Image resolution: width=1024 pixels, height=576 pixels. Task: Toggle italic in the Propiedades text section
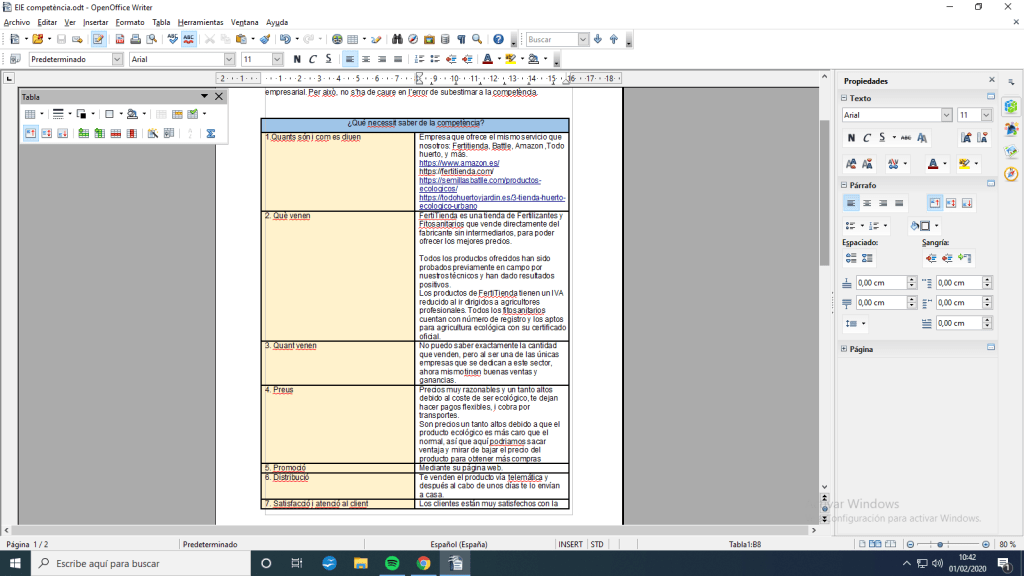click(x=867, y=138)
